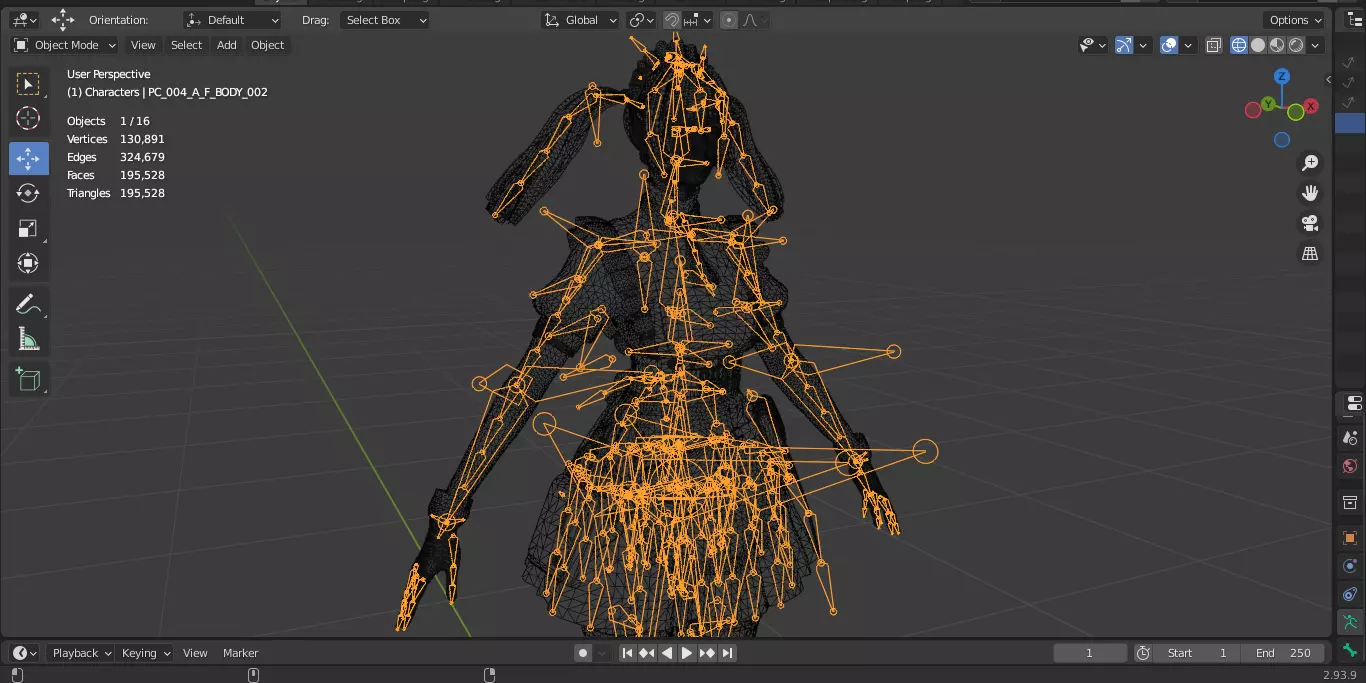Open World properties tab

pyautogui.click(x=1350, y=466)
